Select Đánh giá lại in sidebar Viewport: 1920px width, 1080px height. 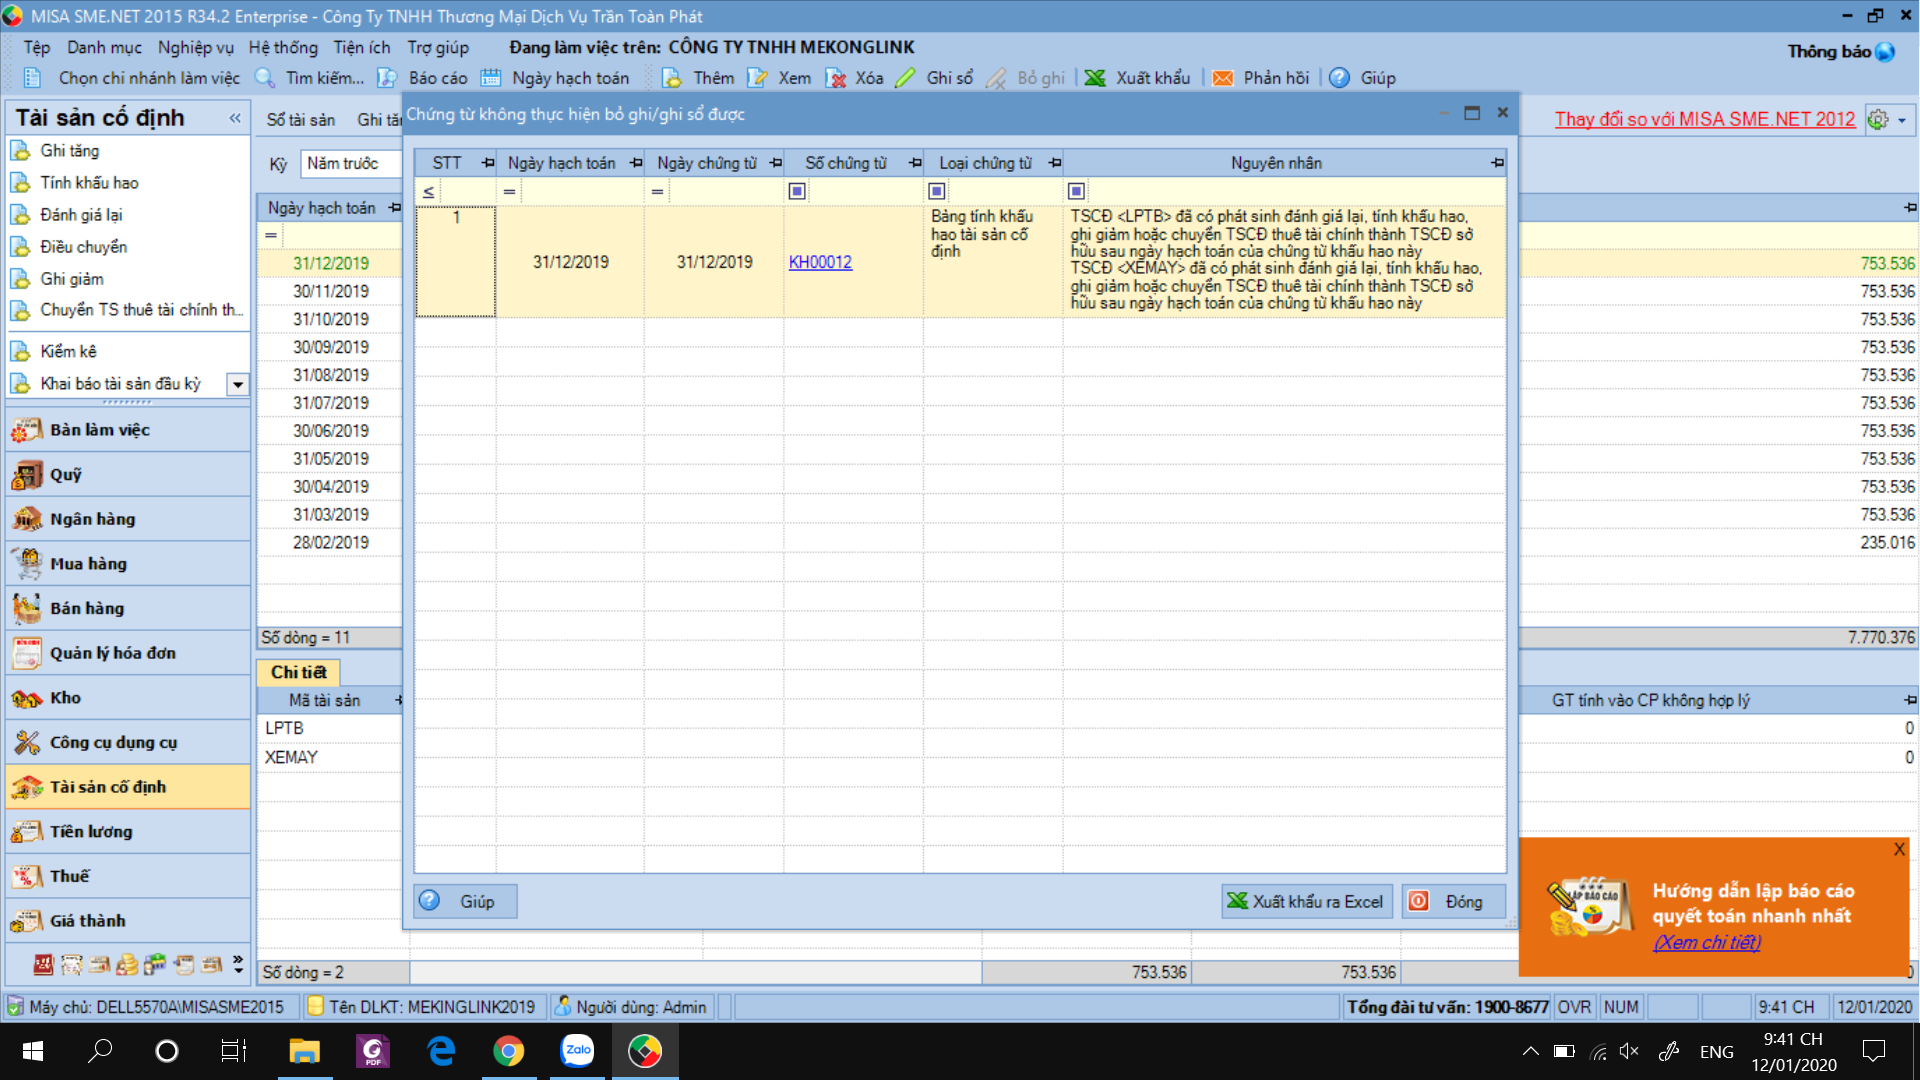81,215
